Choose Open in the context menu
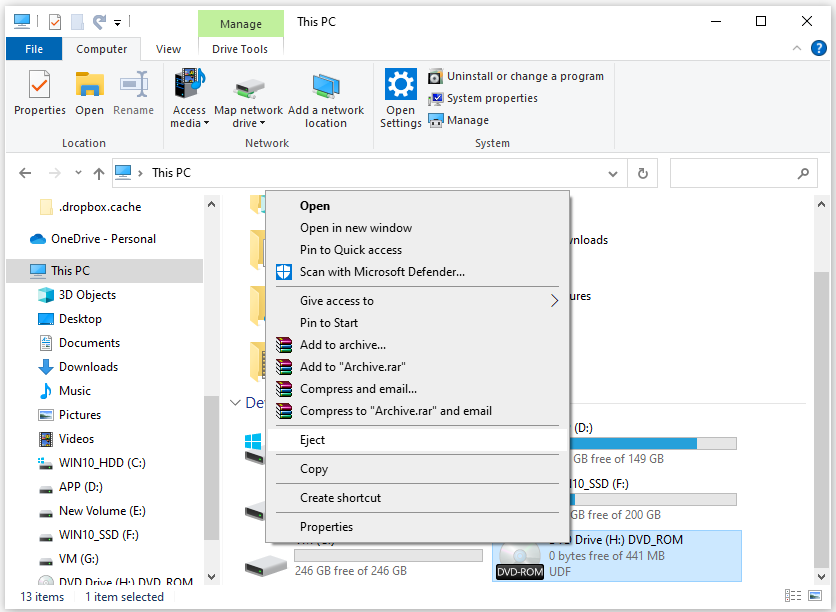The width and height of the screenshot is (836, 612). point(417,206)
